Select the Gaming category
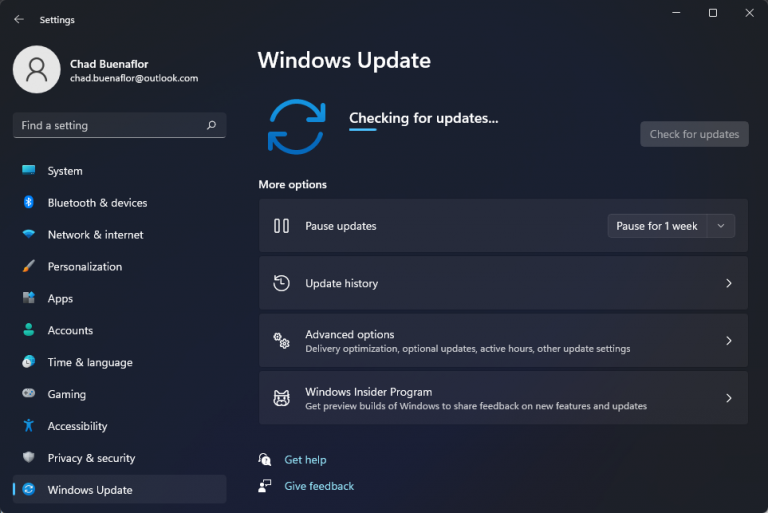Screen dimensions: 768x513 point(120,394)
